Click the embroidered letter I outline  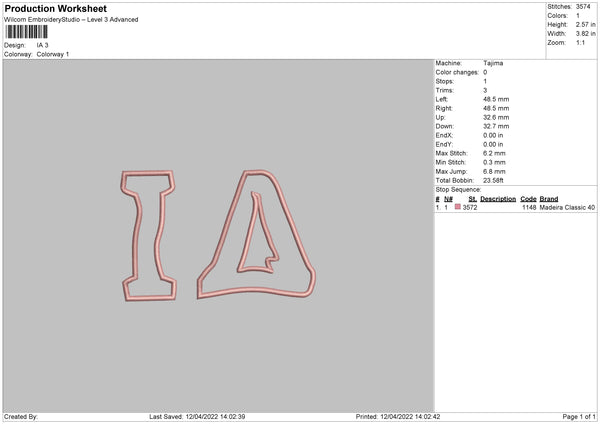(x=148, y=235)
